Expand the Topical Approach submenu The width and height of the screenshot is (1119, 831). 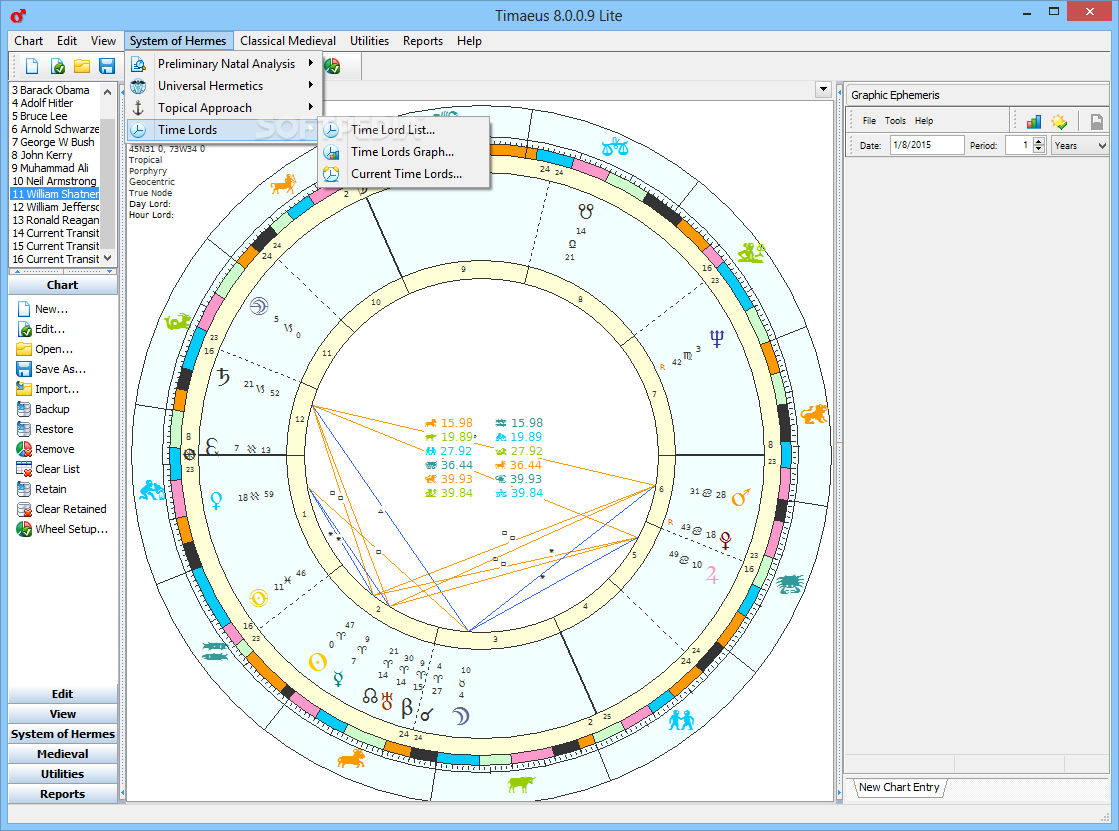point(310,107)
